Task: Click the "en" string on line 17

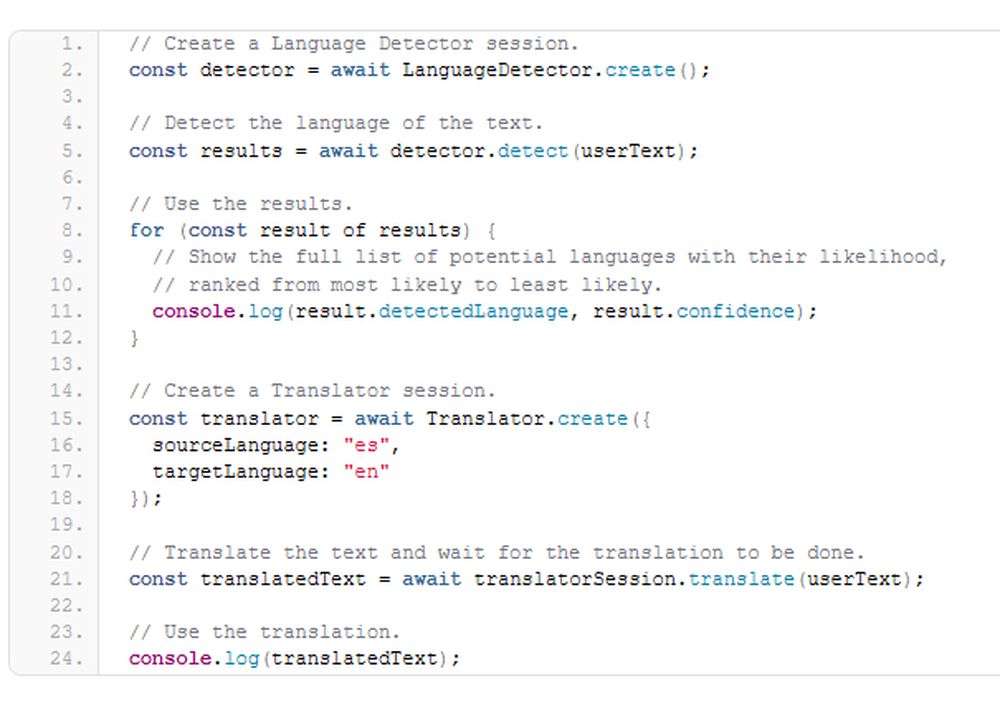Action: coord(366,472)
